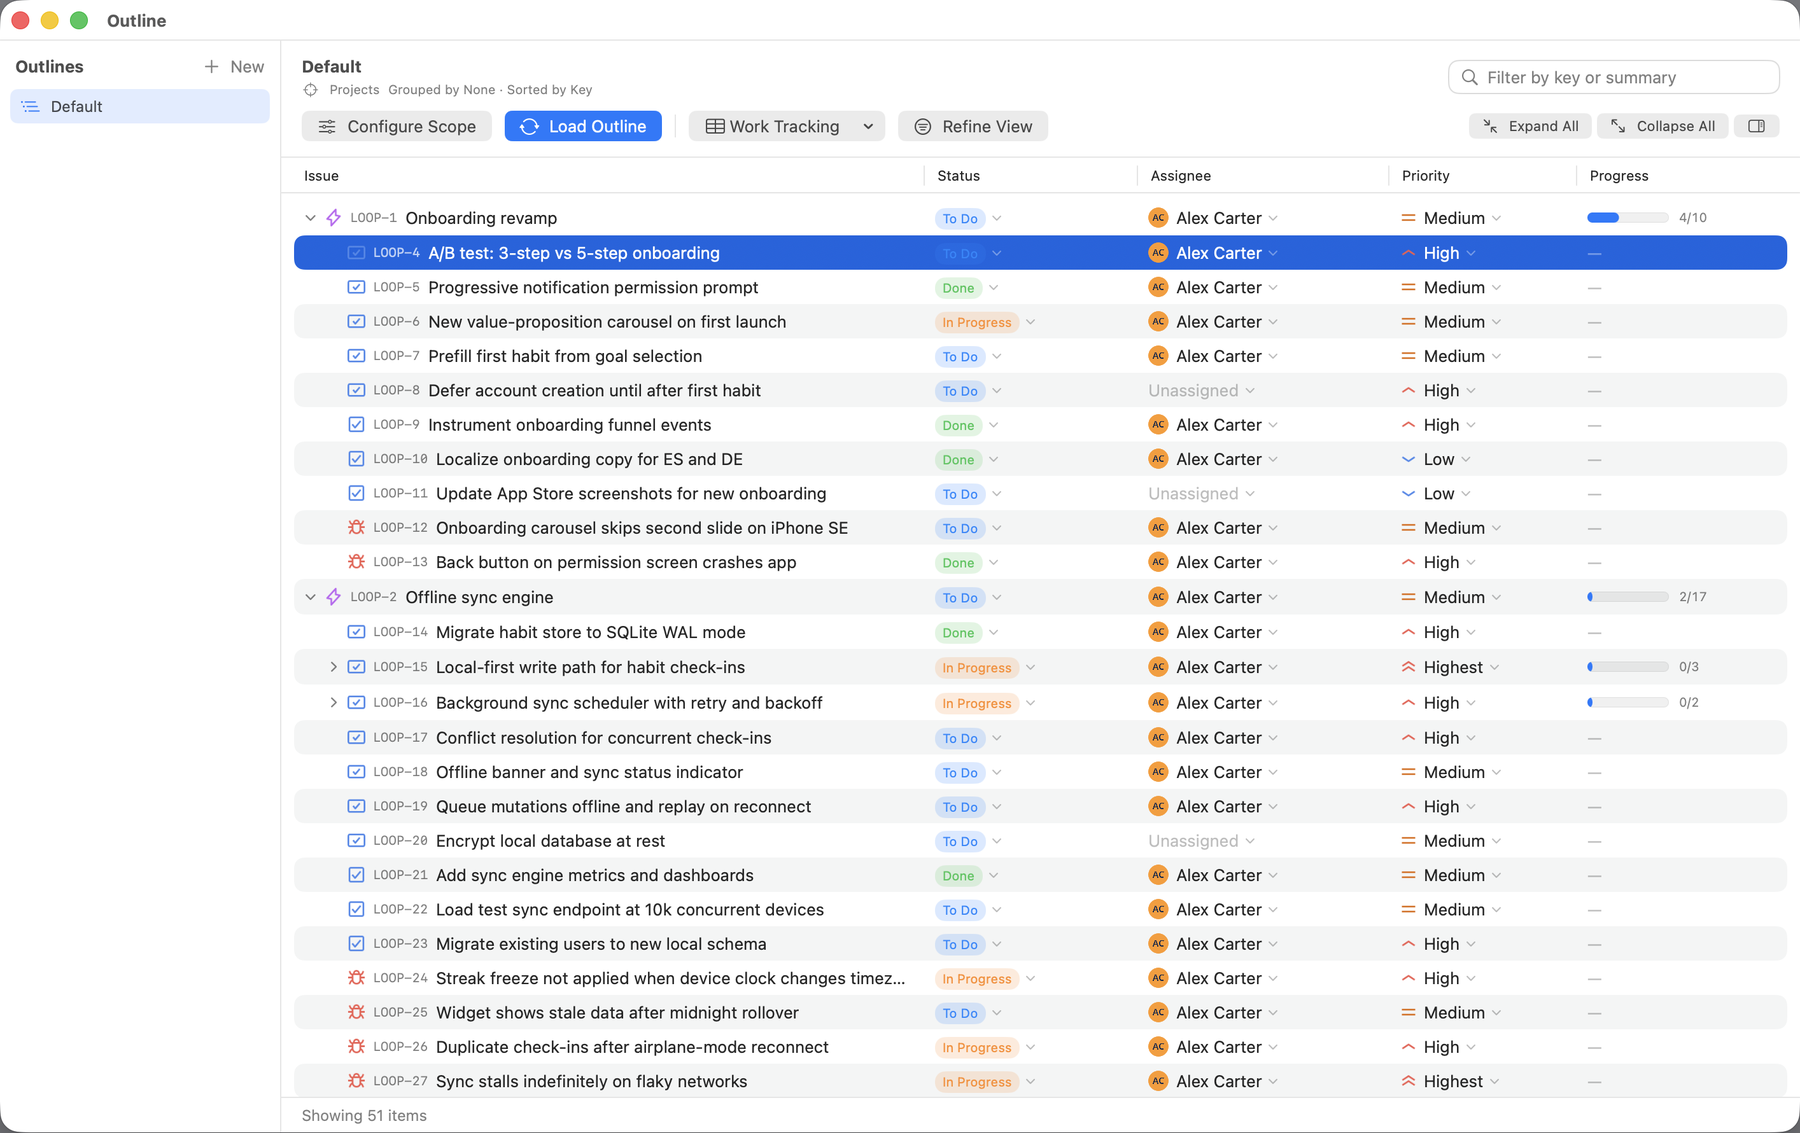Select the Default outline in sidebar
The width and height of the screenshot is (1800, 1133).
coord(140,106)
